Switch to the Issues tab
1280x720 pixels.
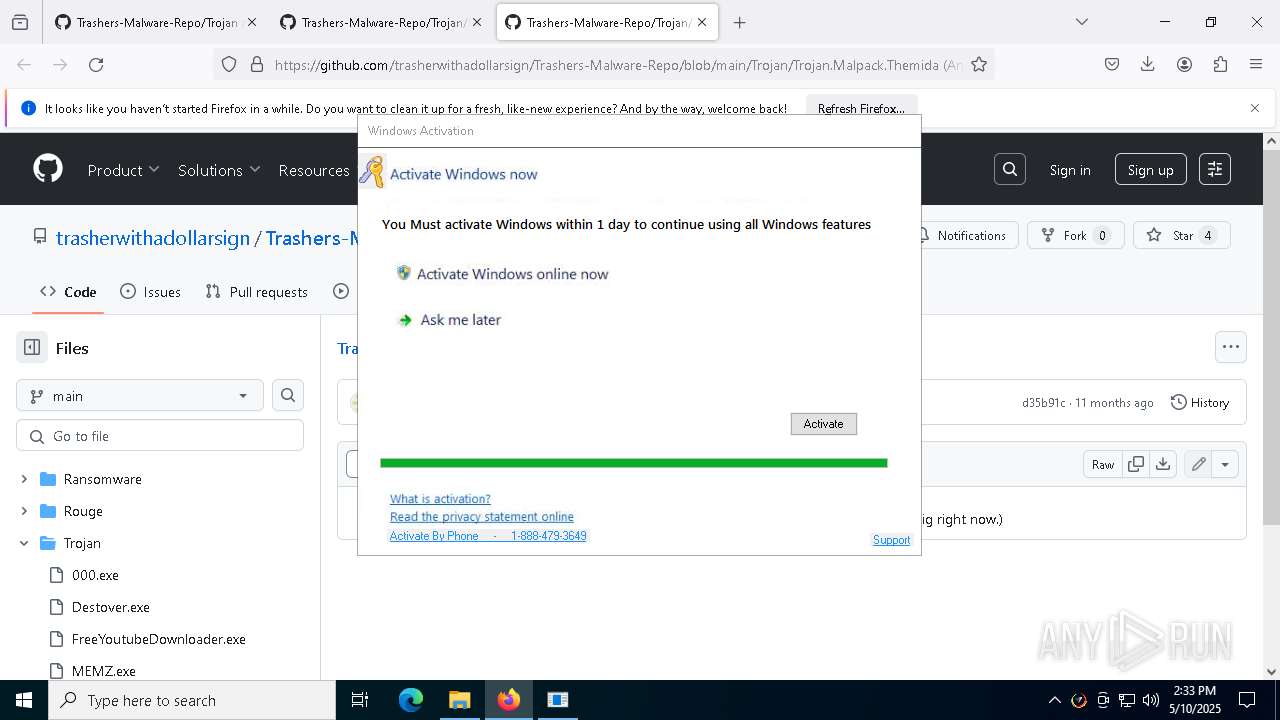[x=150, y=292]
